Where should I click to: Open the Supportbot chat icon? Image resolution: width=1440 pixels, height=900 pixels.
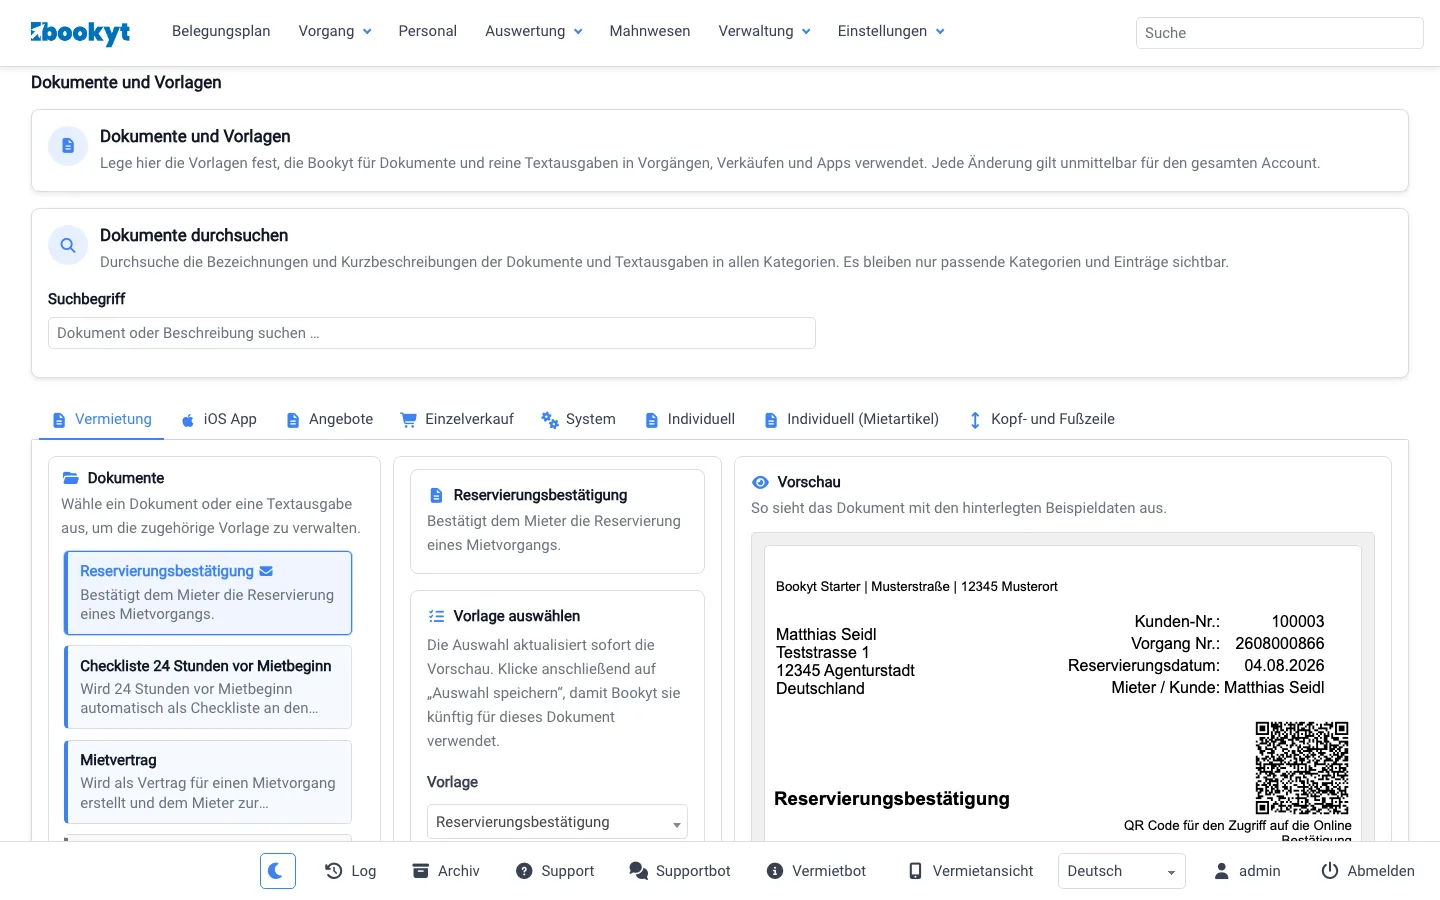point(638,871)
